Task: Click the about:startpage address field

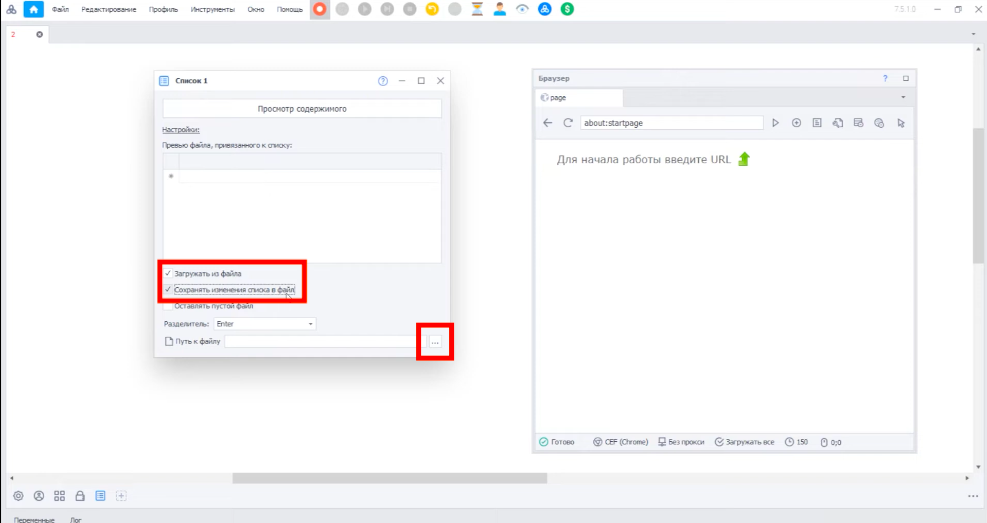Action: [x=672, y=123]
